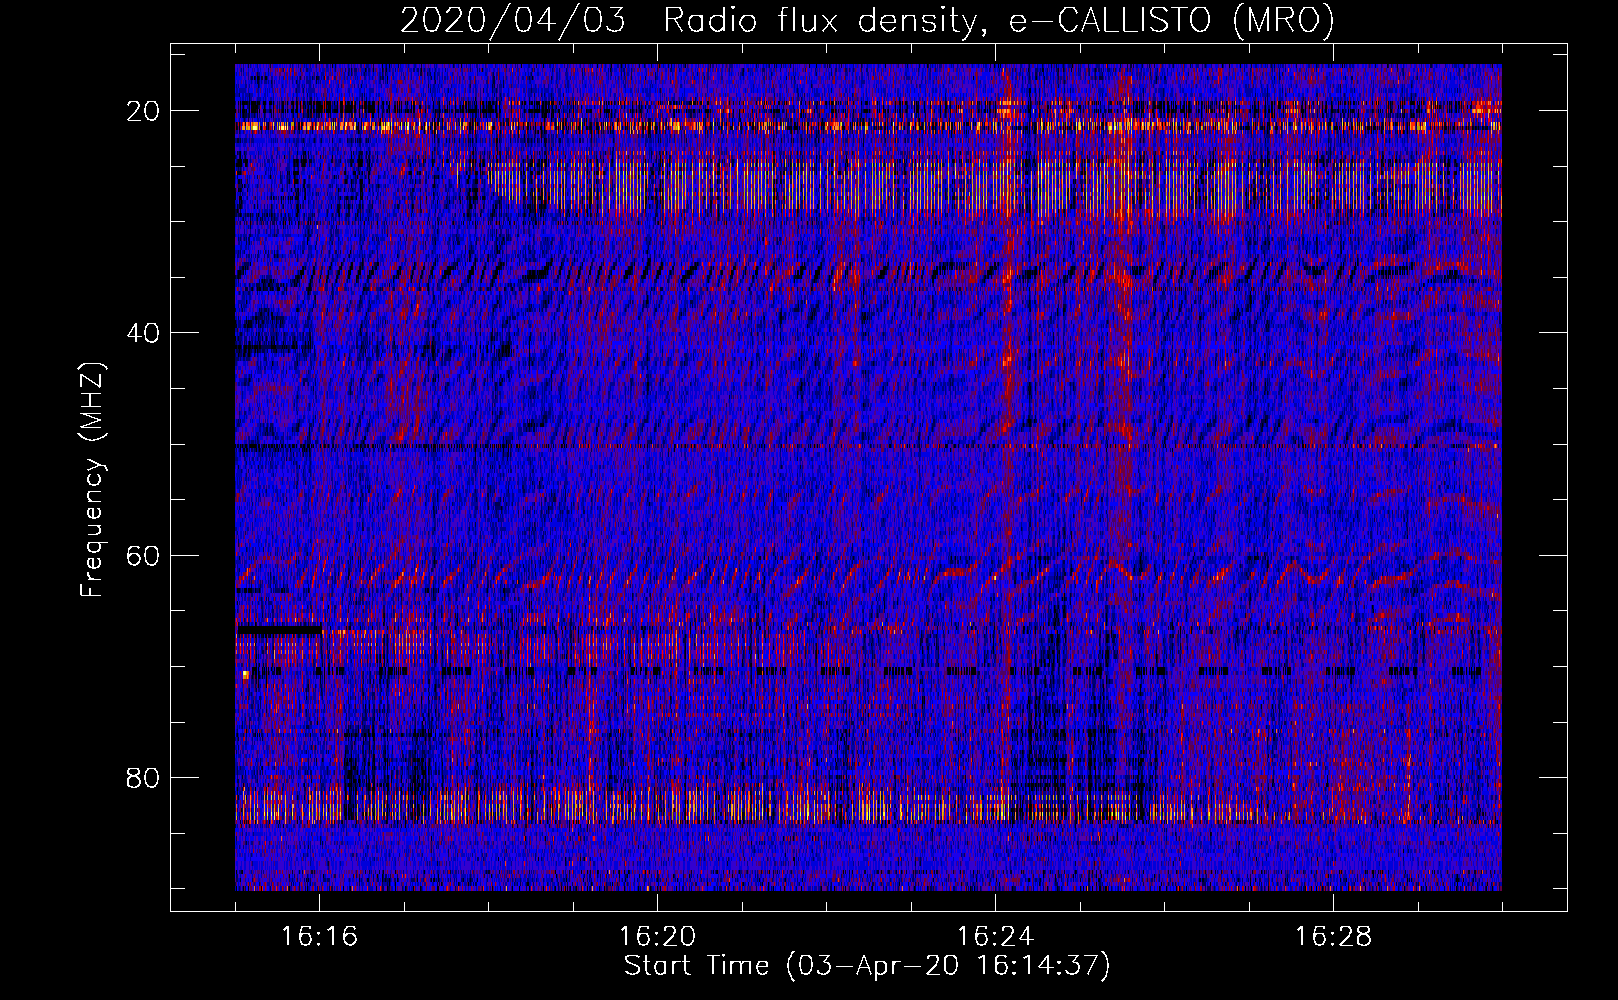Click the "Frequency (MHZ)" axis label
The width and height of the screenshot is (1618, 1000).
click(92, 480)
